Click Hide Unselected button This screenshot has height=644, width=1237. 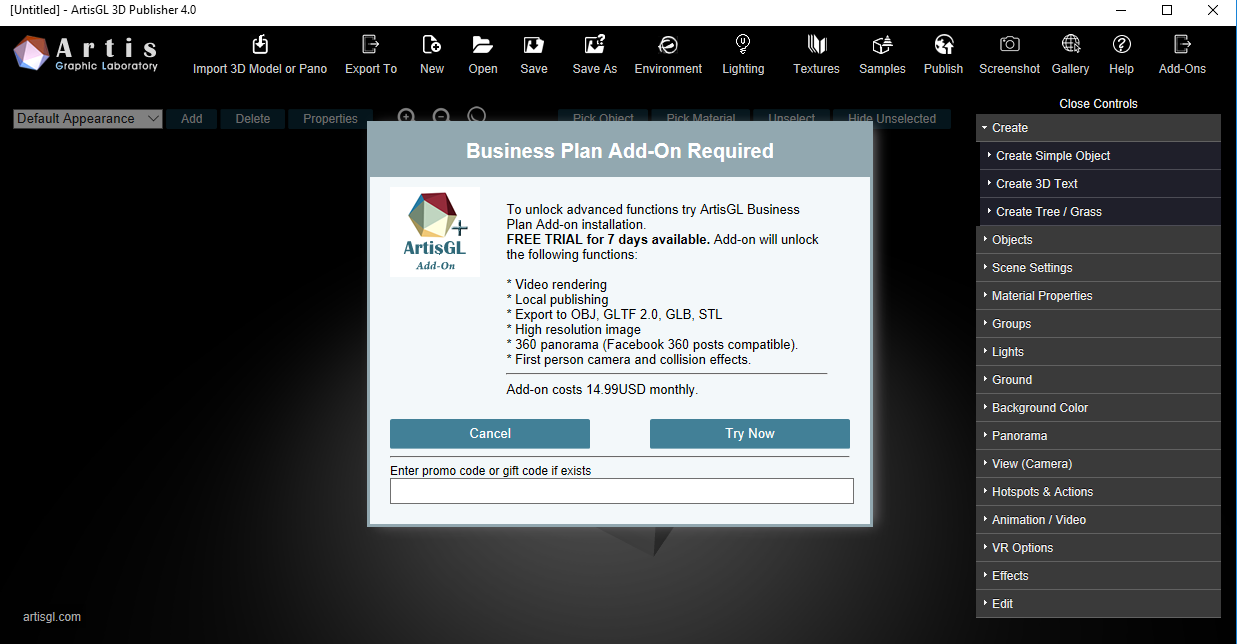[892, 118]
